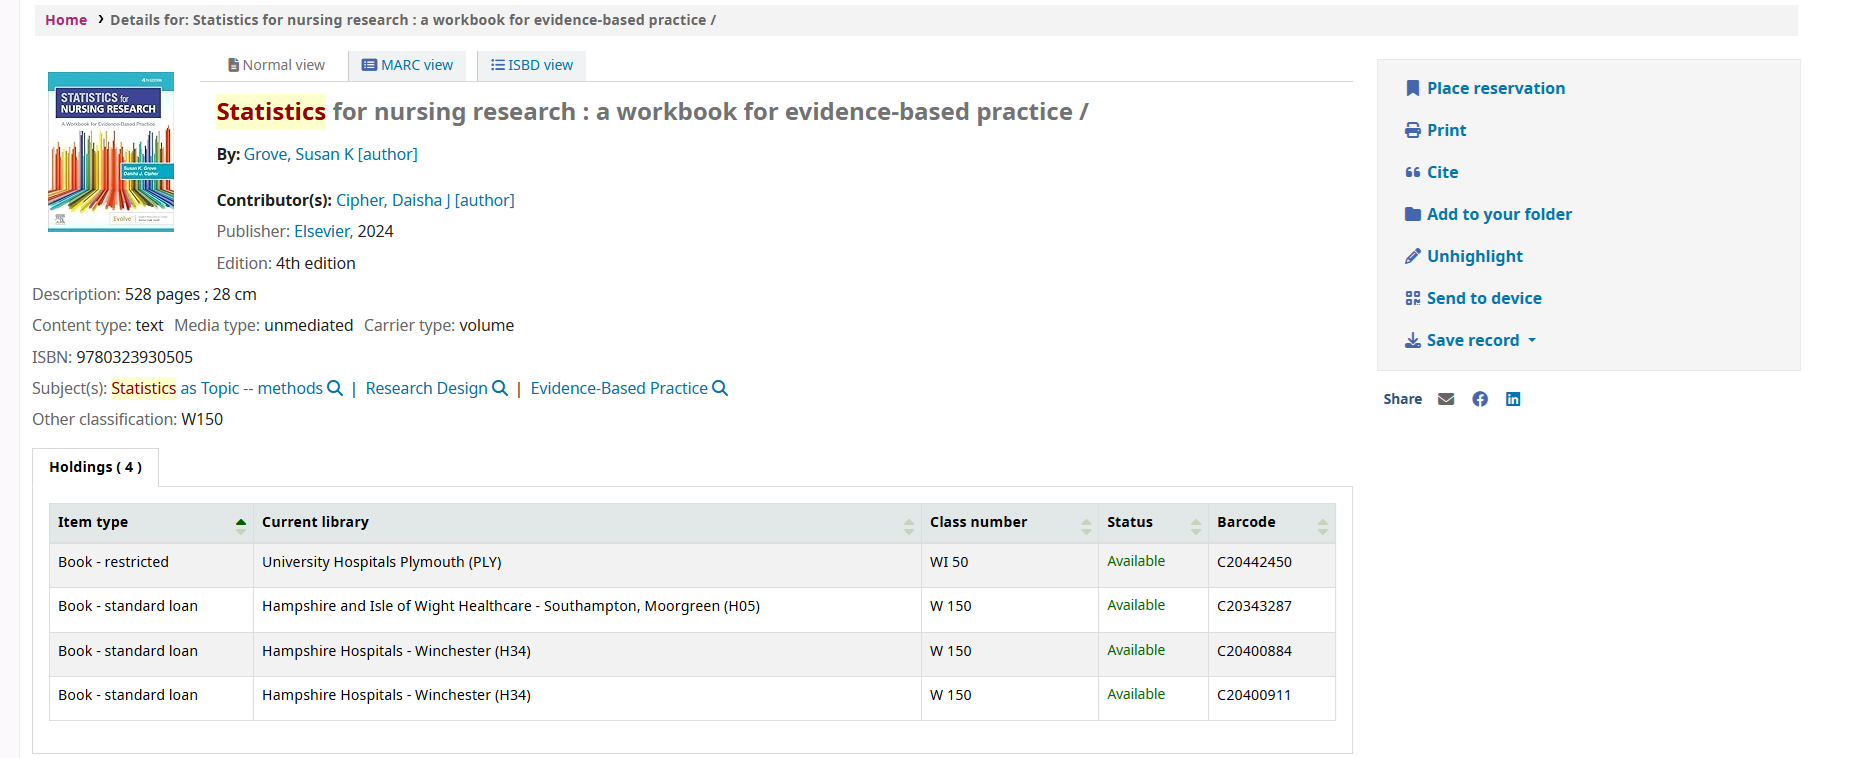The image size is (1860, 758).
Task: Click the book cover thumbnail
Action: (111, 152)
